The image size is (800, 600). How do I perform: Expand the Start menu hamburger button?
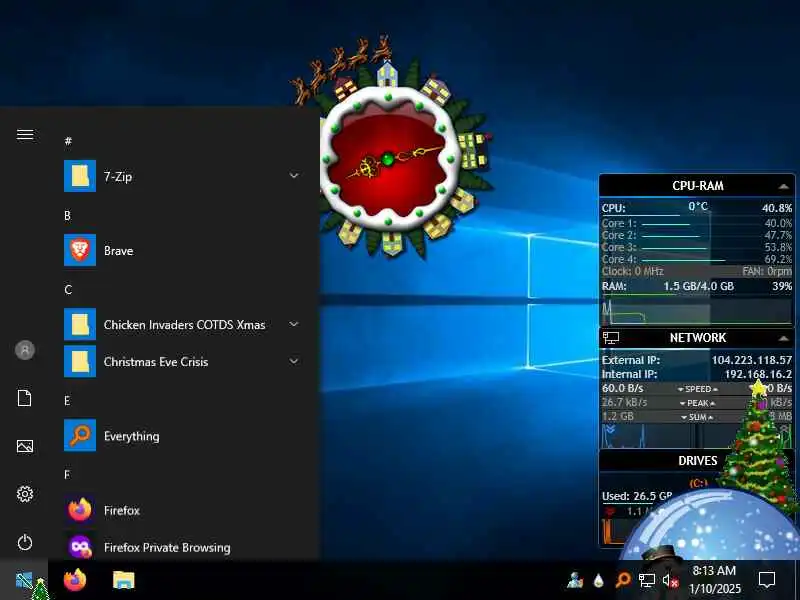(x=24, y=134)
